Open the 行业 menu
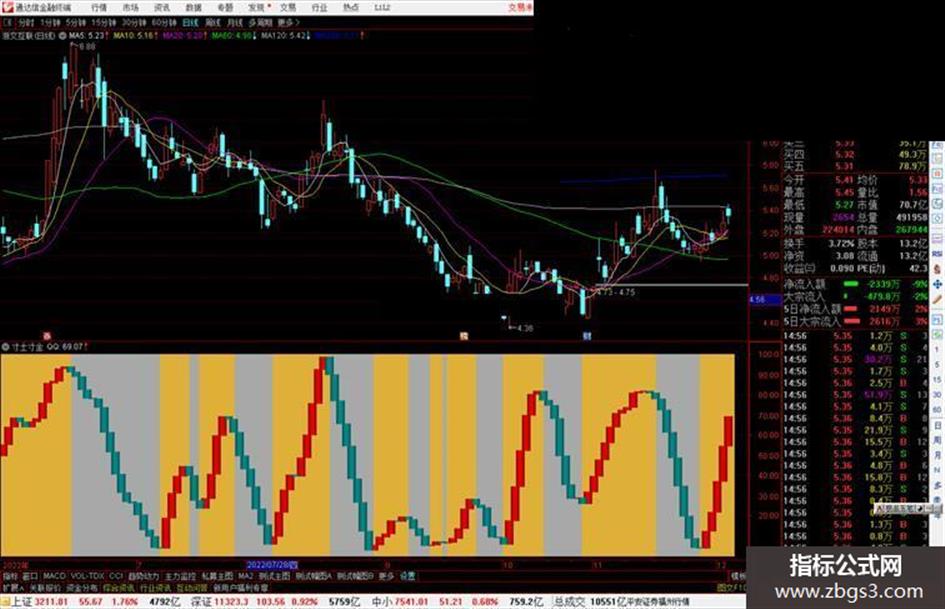The image size is (945, 609). [x=319, y=8]
